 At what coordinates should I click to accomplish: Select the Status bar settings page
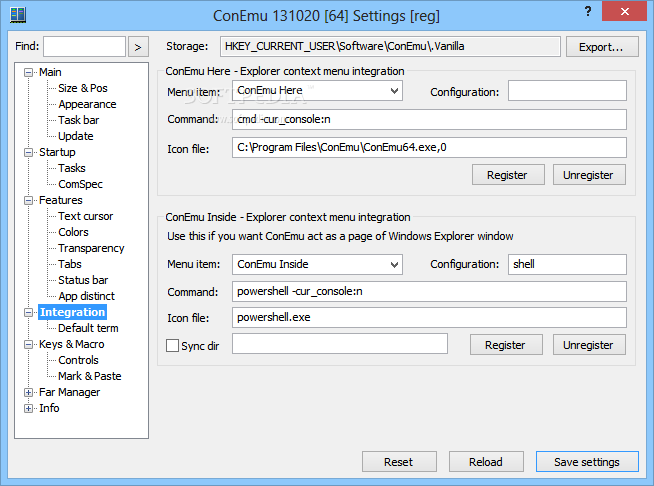pyautogui.click(x=83, y=280)
